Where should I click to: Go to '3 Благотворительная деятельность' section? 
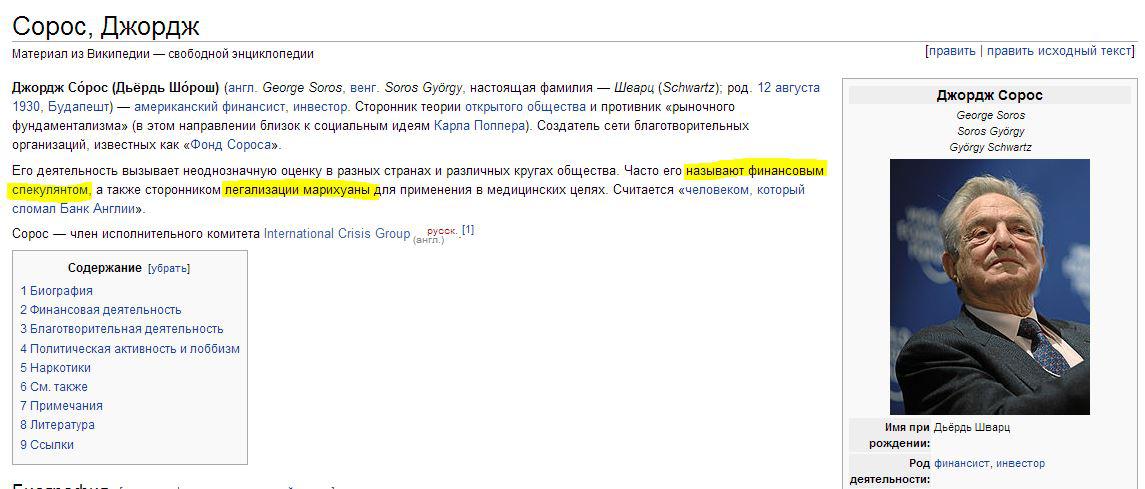coord(122,328)
